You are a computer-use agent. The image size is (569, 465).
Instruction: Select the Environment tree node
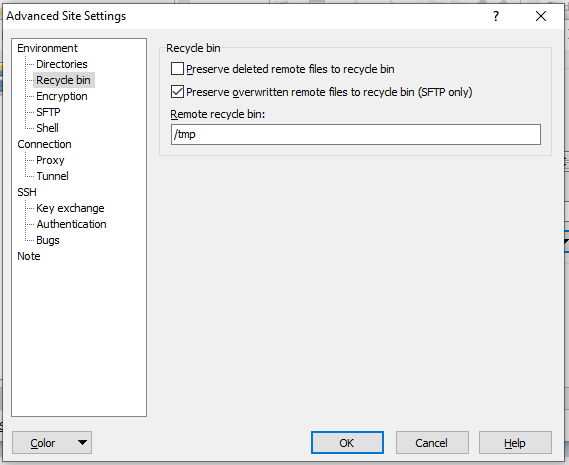coord(47,48)
